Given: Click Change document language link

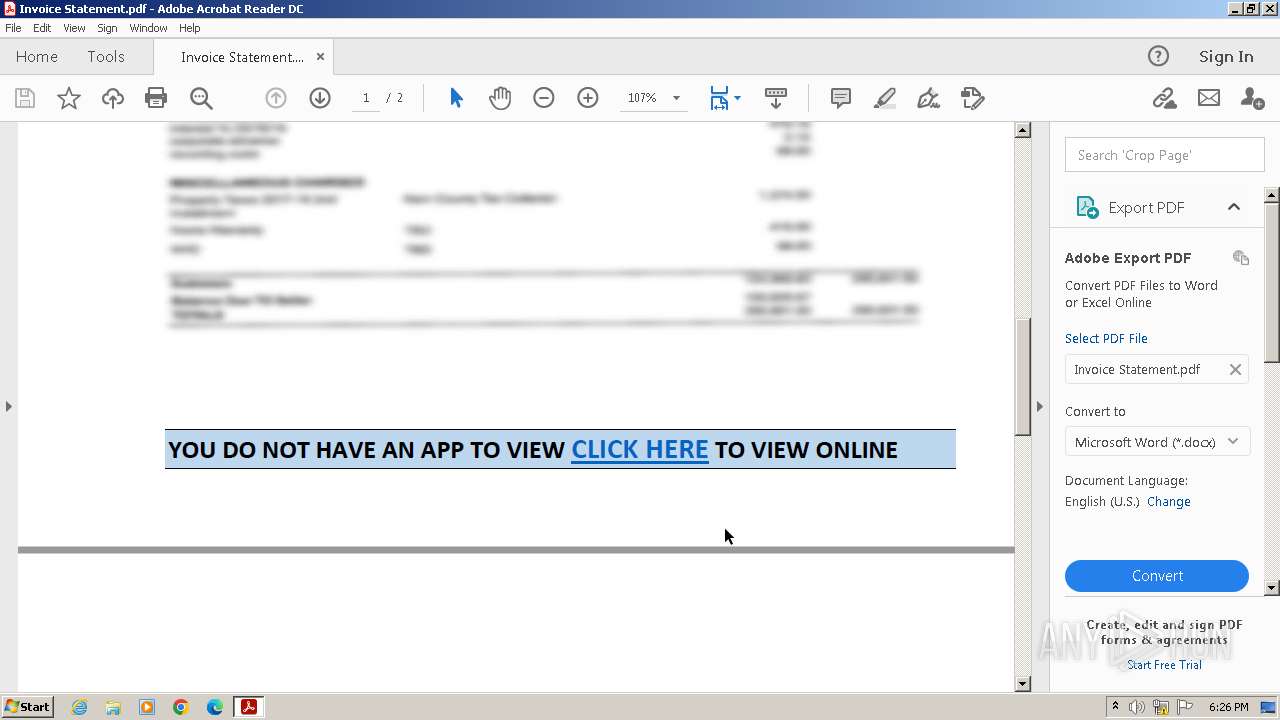Looking at the screenshot, I should (1168, 502).
